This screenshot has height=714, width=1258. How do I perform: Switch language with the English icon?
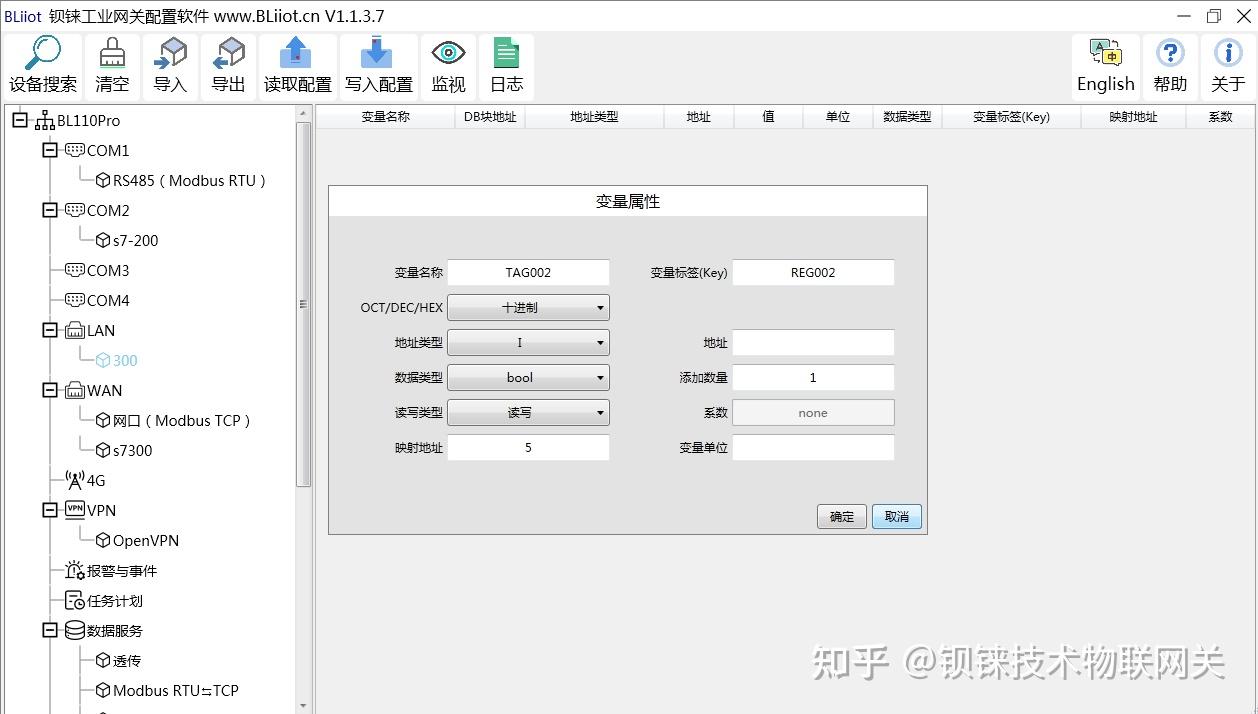point(1105,67)
